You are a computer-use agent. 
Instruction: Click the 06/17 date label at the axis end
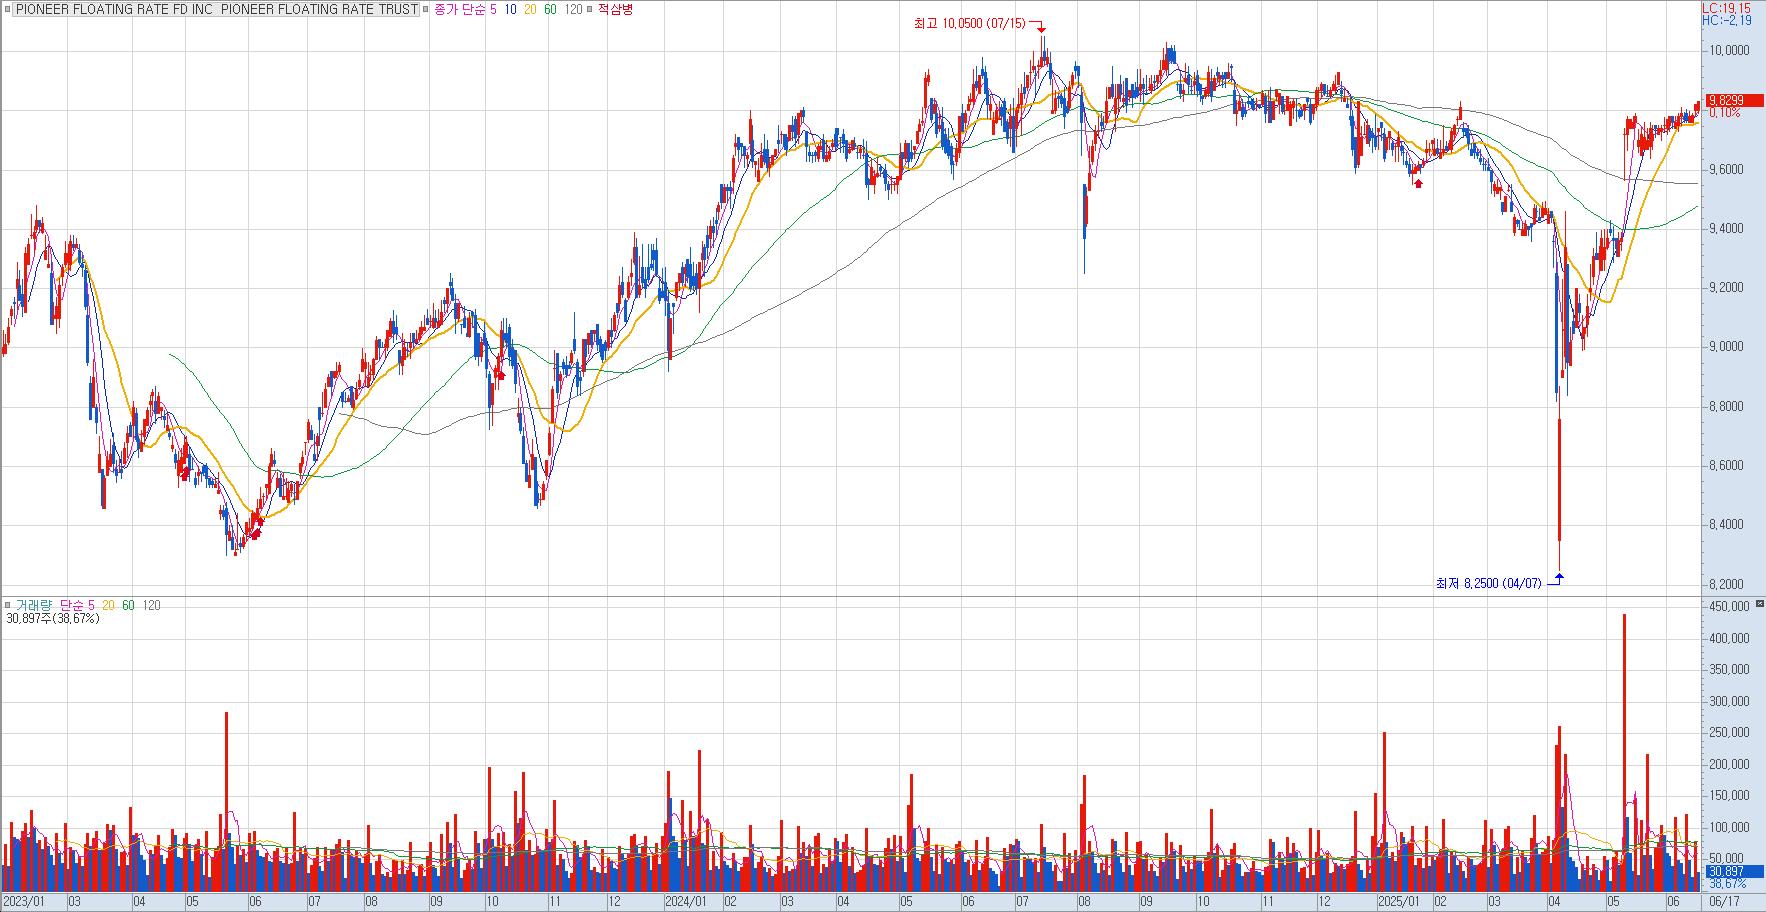click(x=1724, y=901)
